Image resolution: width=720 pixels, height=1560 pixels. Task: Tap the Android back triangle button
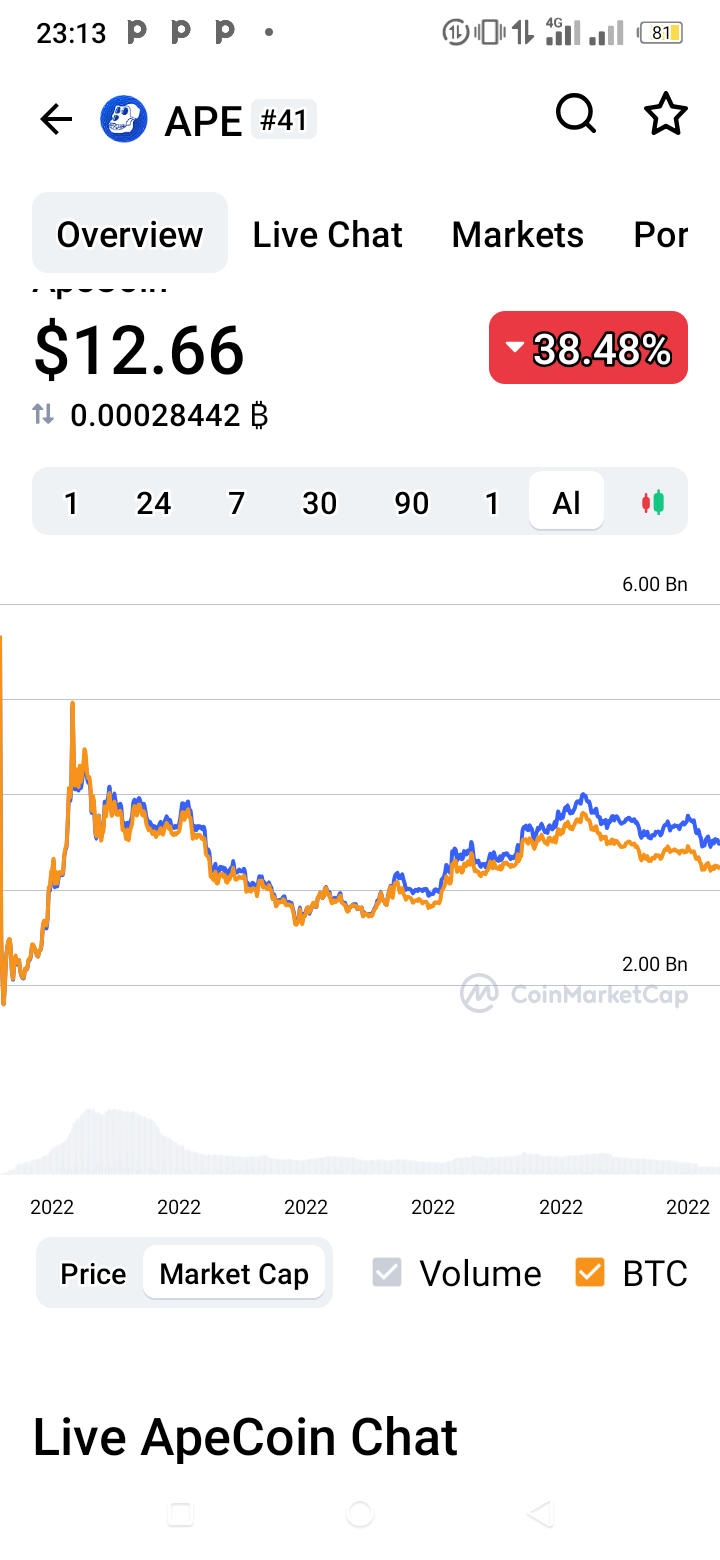point(540,1514)
